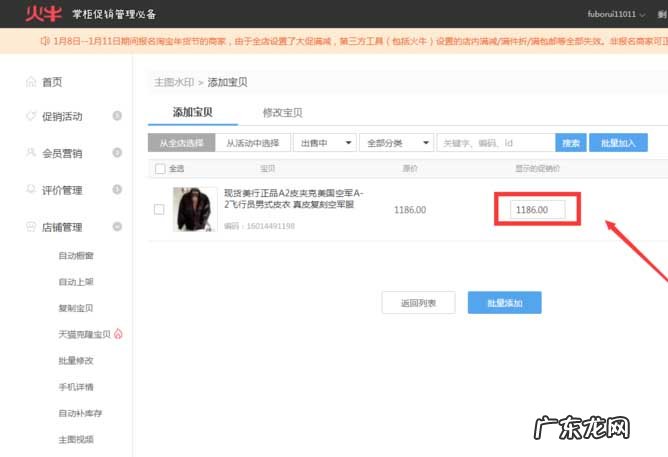Image resolution: width=668 pixels, height=457 pixels.
Task: Tick the leather jacket item checkbox
Action: [x=159, y=210]
